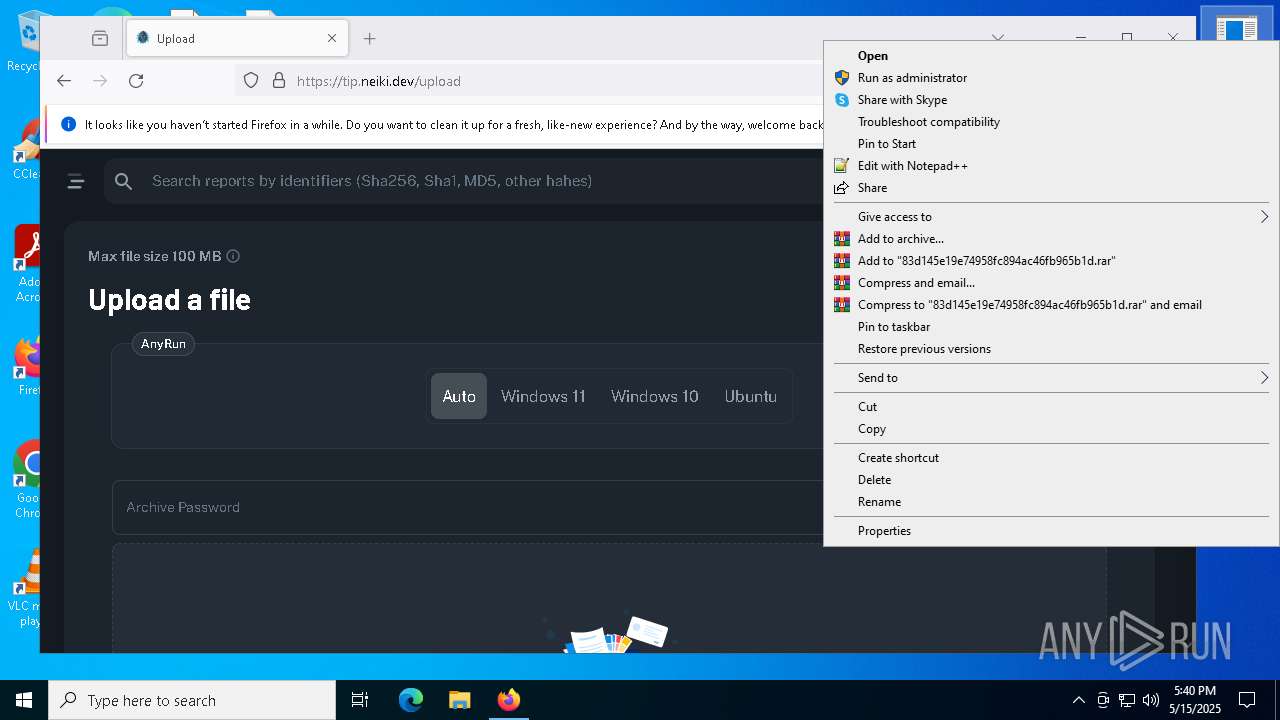Select the Windows 11 option
1280x720 pixels.
(543, 396)
